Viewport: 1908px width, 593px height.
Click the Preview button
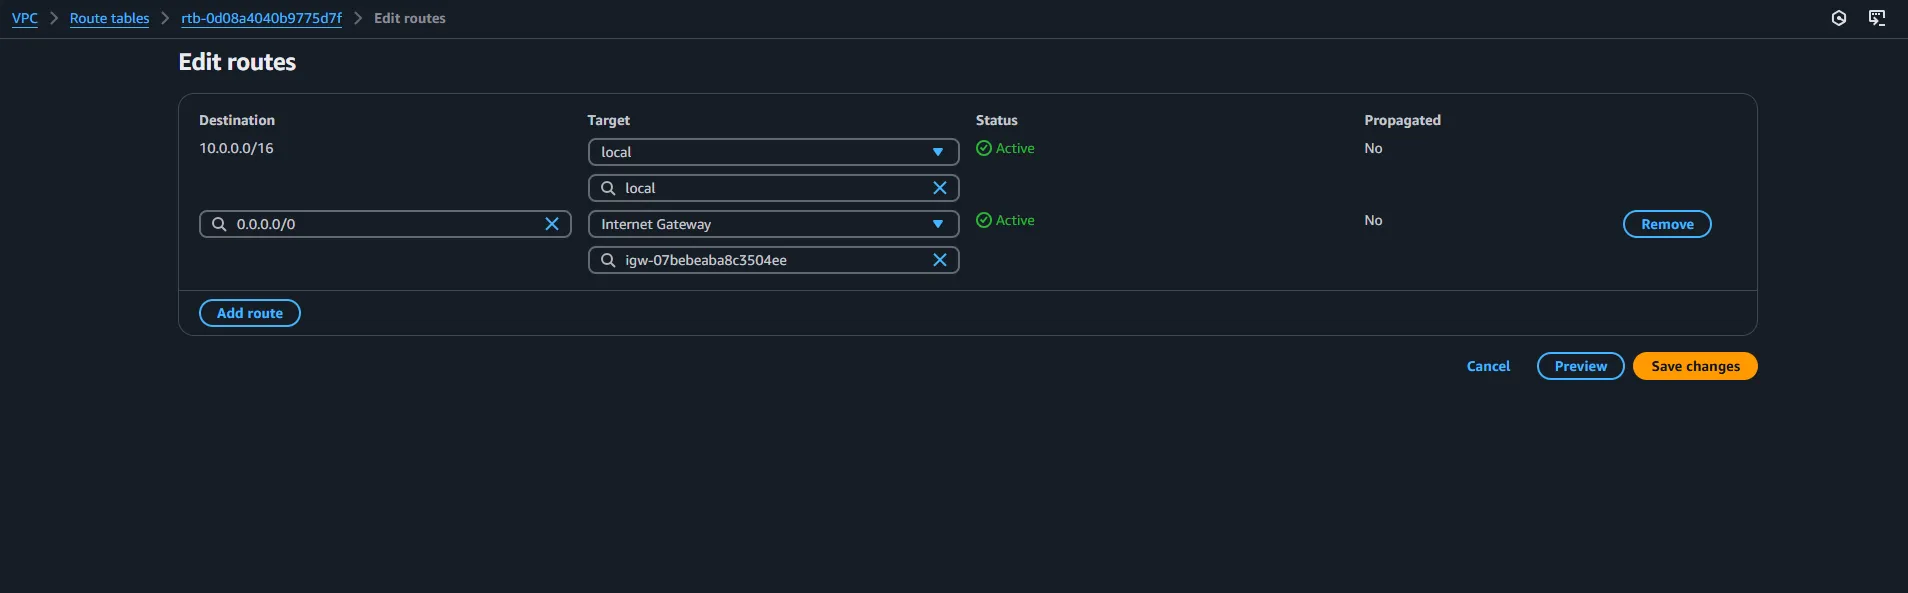[x=1580, y=366]
